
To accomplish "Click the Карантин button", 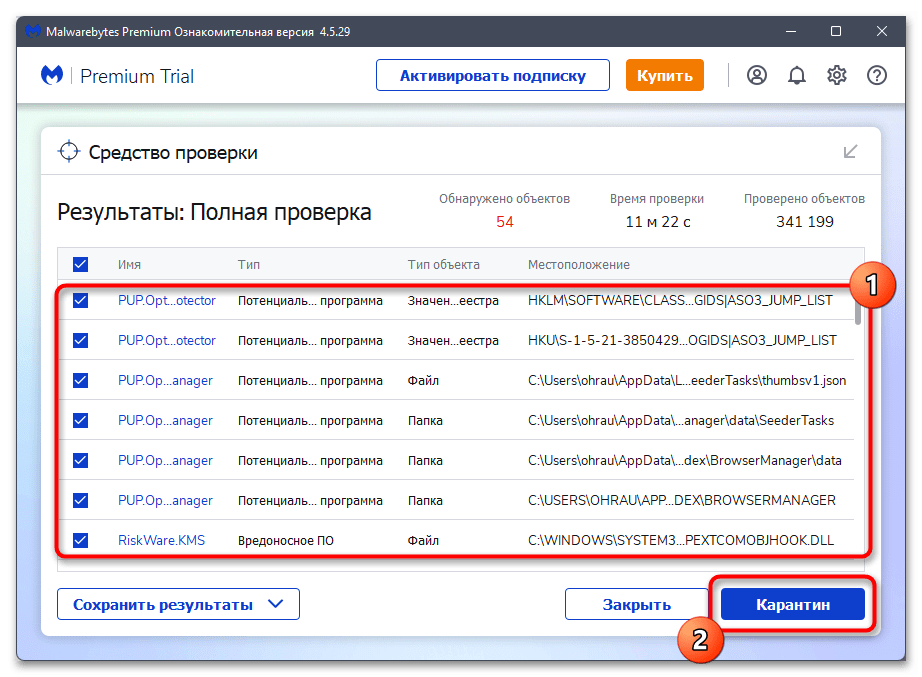I will (793, 604).
